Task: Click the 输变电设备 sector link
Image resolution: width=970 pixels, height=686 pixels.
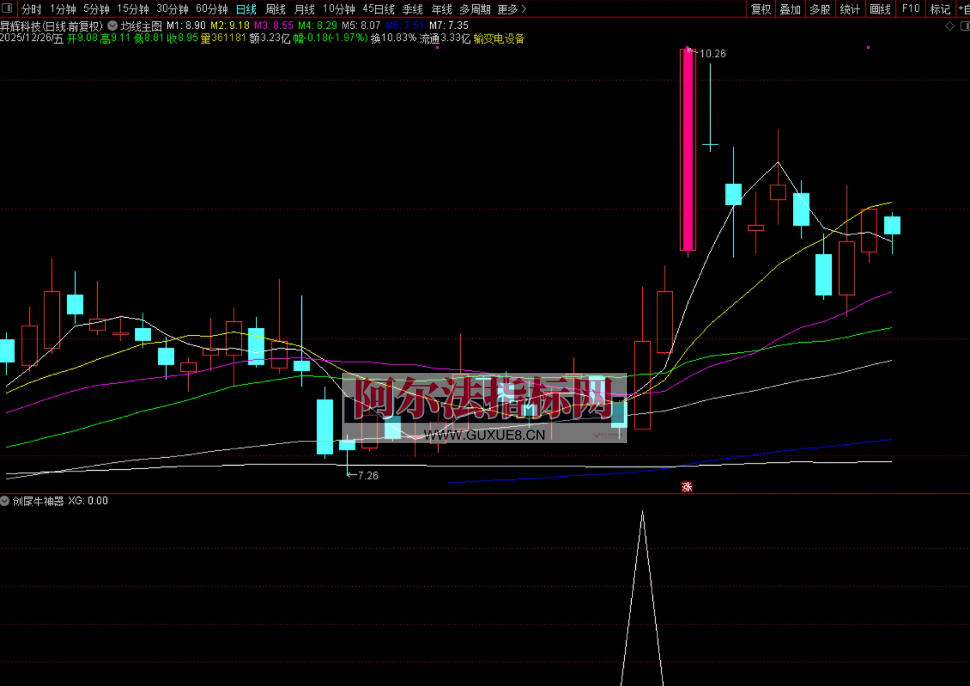Action: [500, 39]
